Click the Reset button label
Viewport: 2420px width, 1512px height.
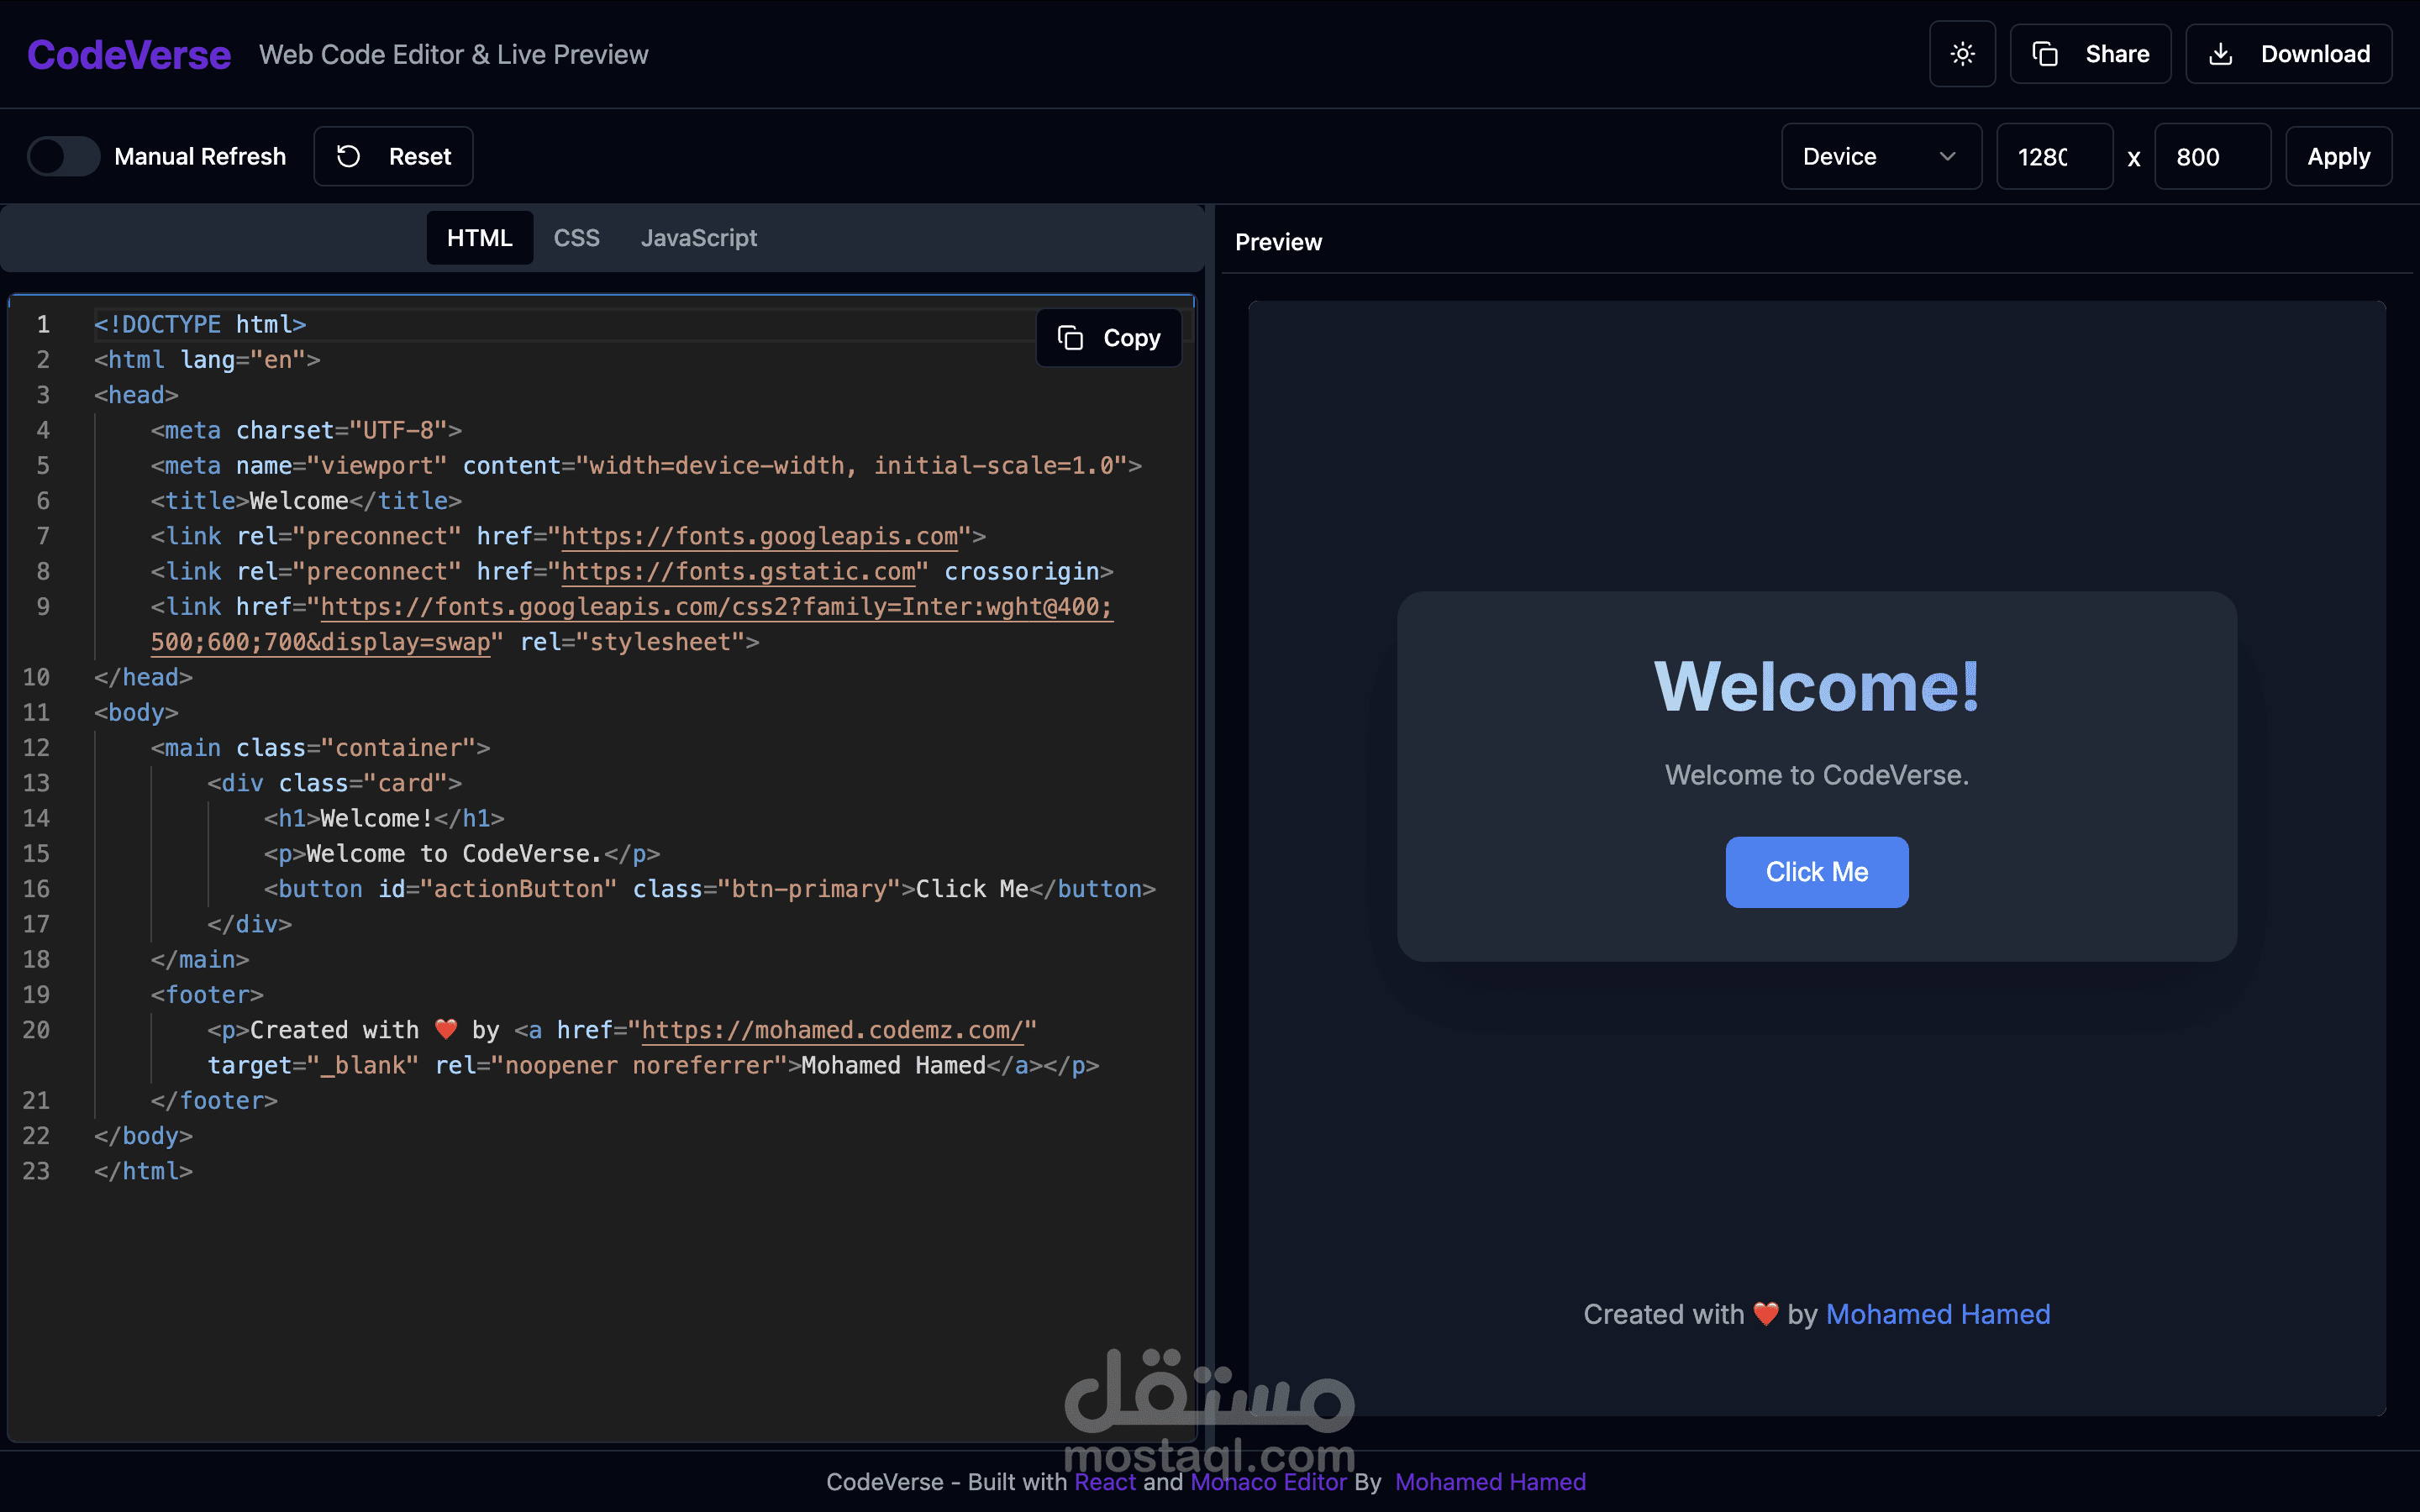420,156
